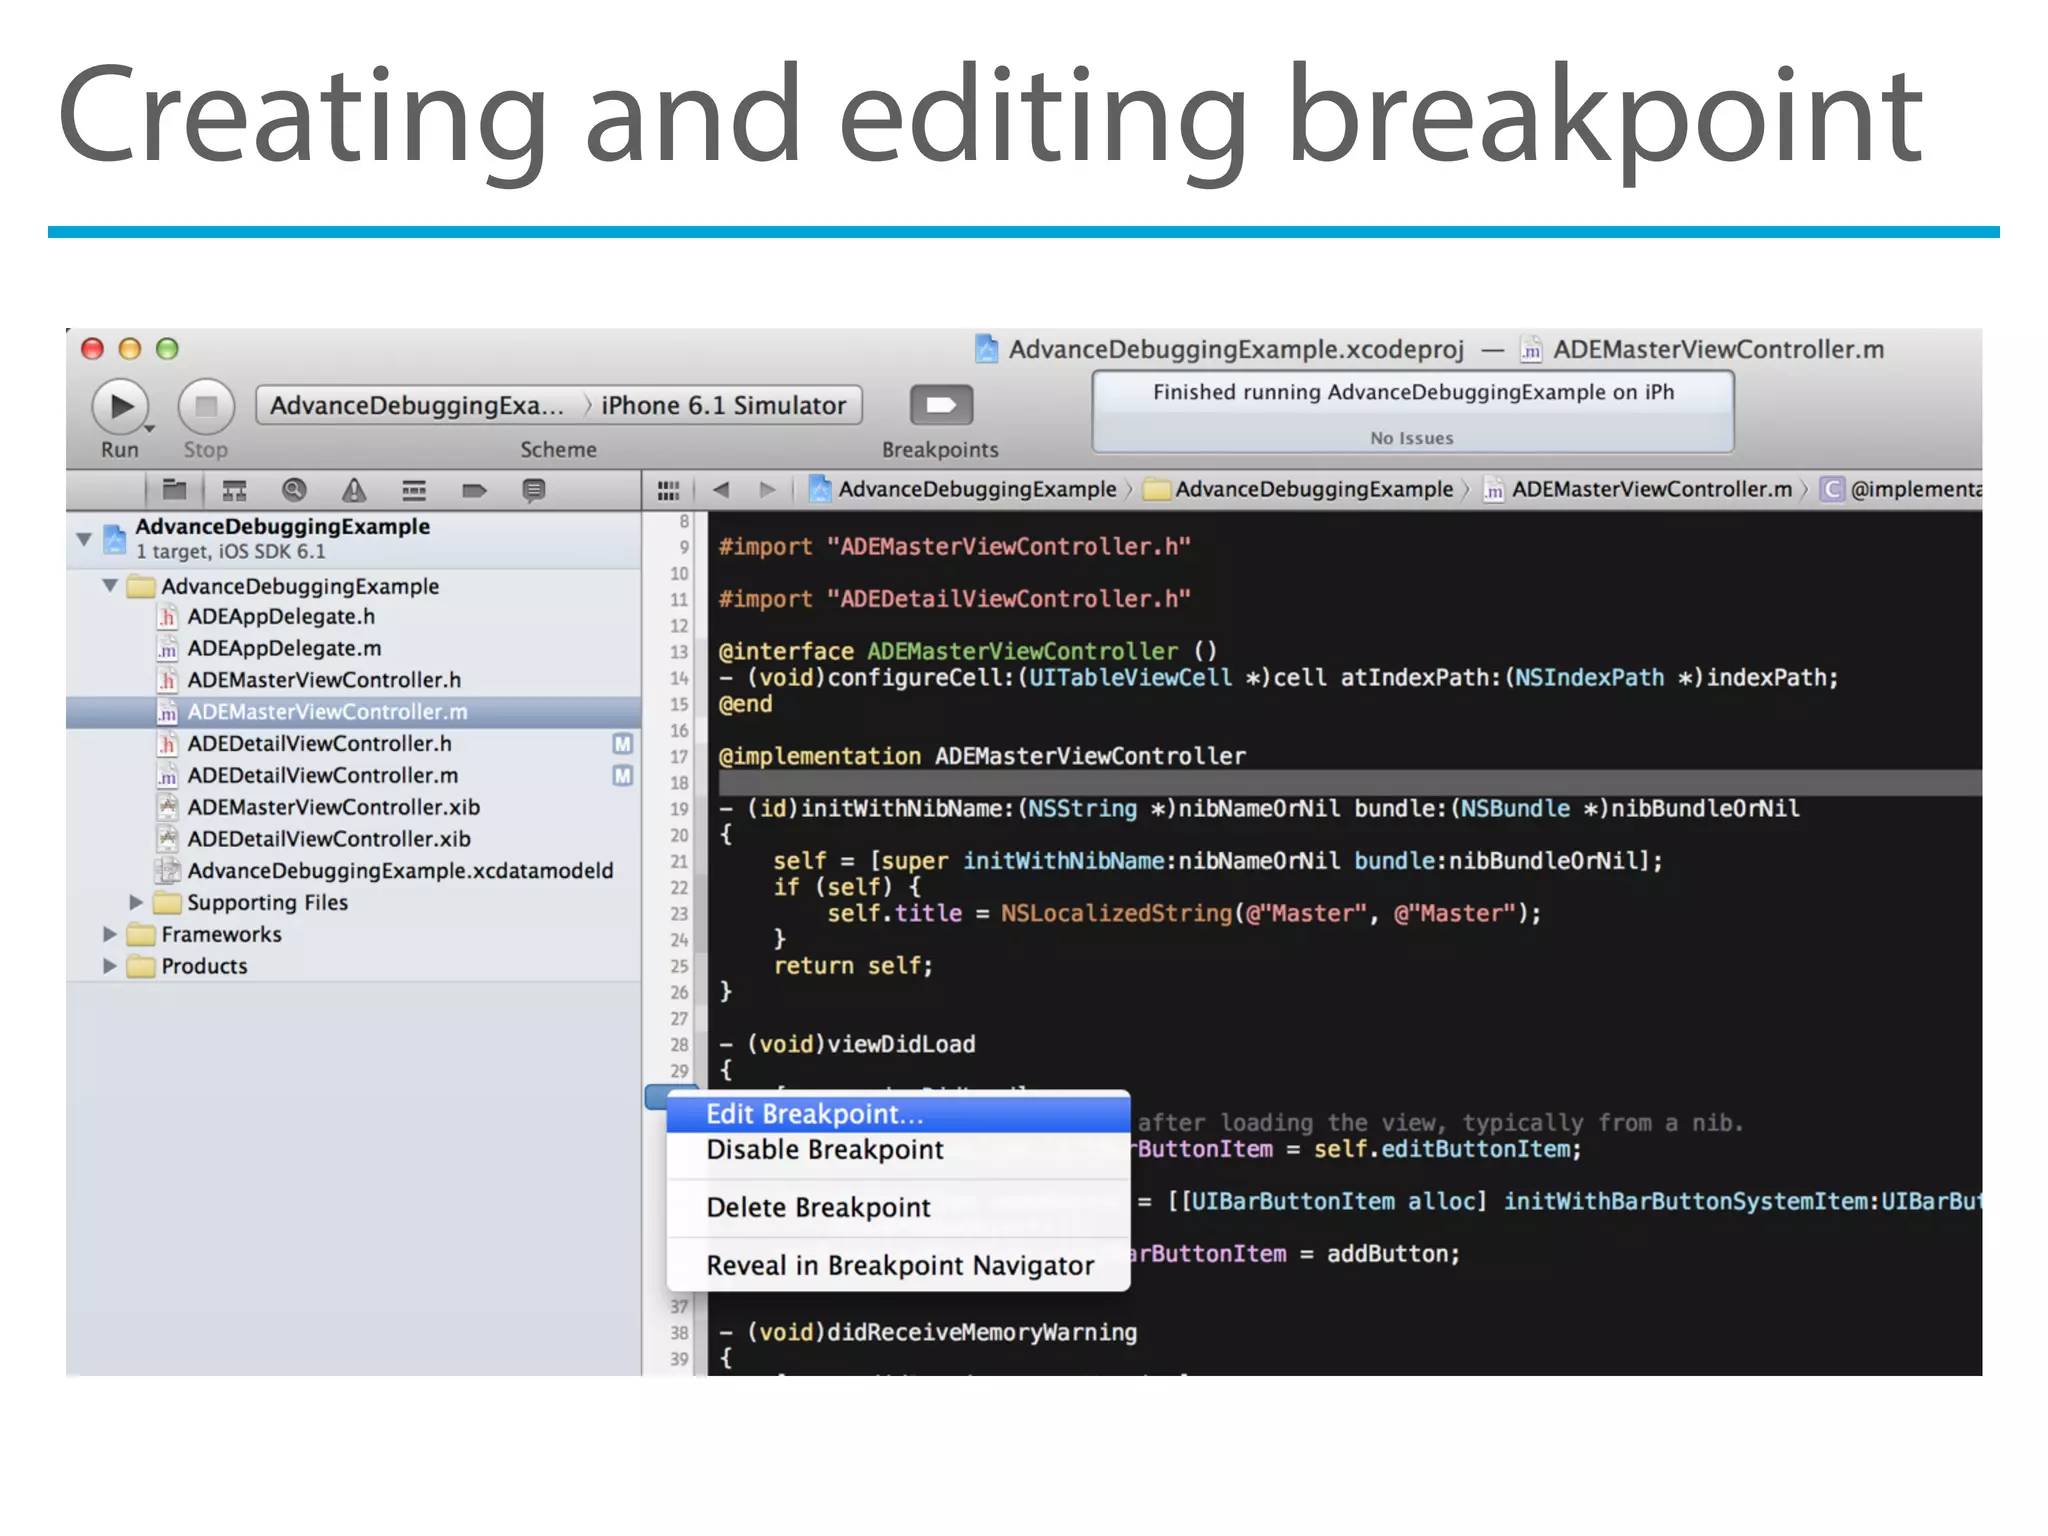Go back in editor history
Image resolution: width=2048 pixels, height=1536 pixels.
[x=721, y=489]
